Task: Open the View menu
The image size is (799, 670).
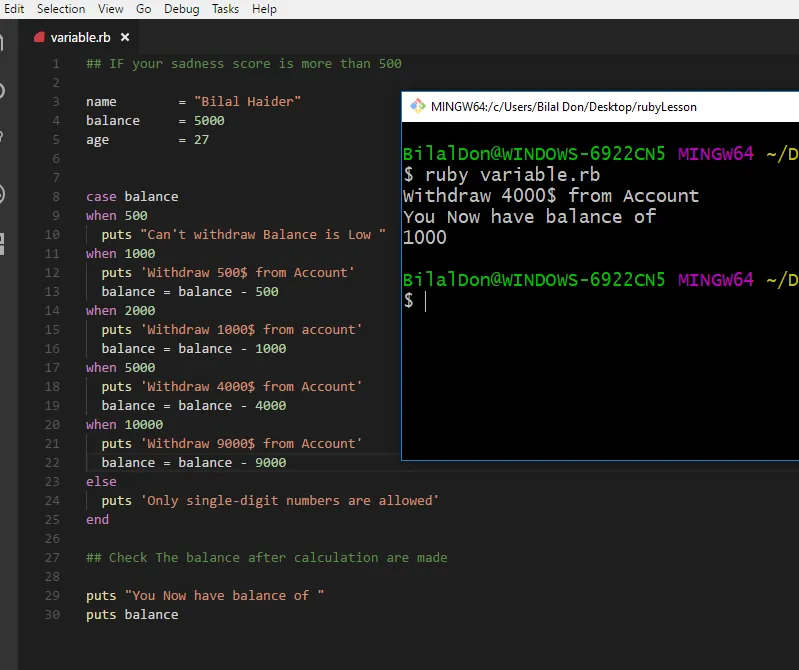Action: pos(111,9)
